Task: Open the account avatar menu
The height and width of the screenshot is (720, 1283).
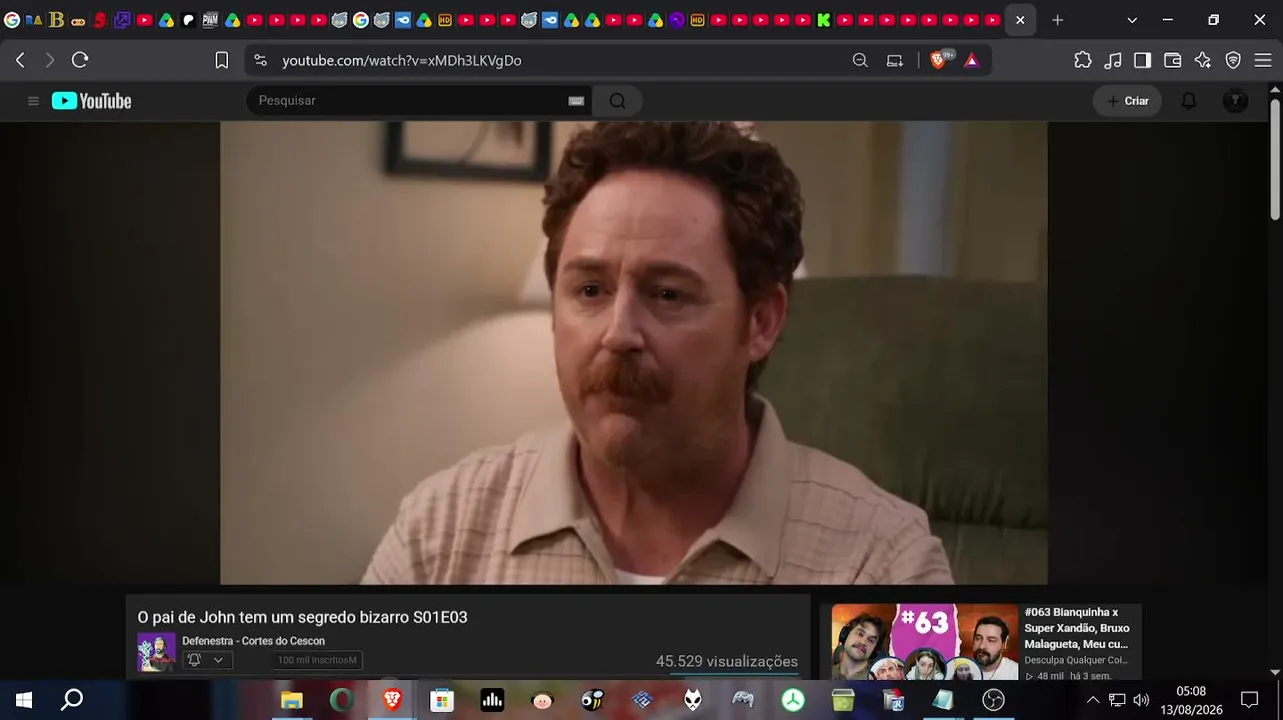Action: pos(1235,101)
